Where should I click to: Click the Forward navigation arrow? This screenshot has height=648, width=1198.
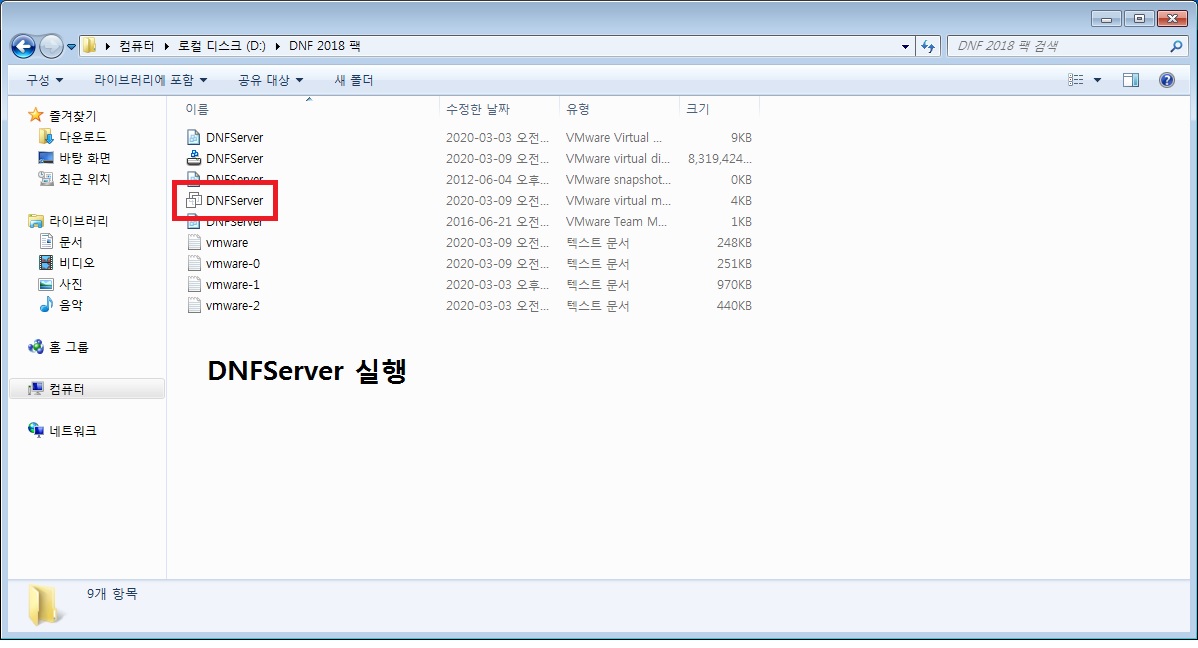(50, 47)
